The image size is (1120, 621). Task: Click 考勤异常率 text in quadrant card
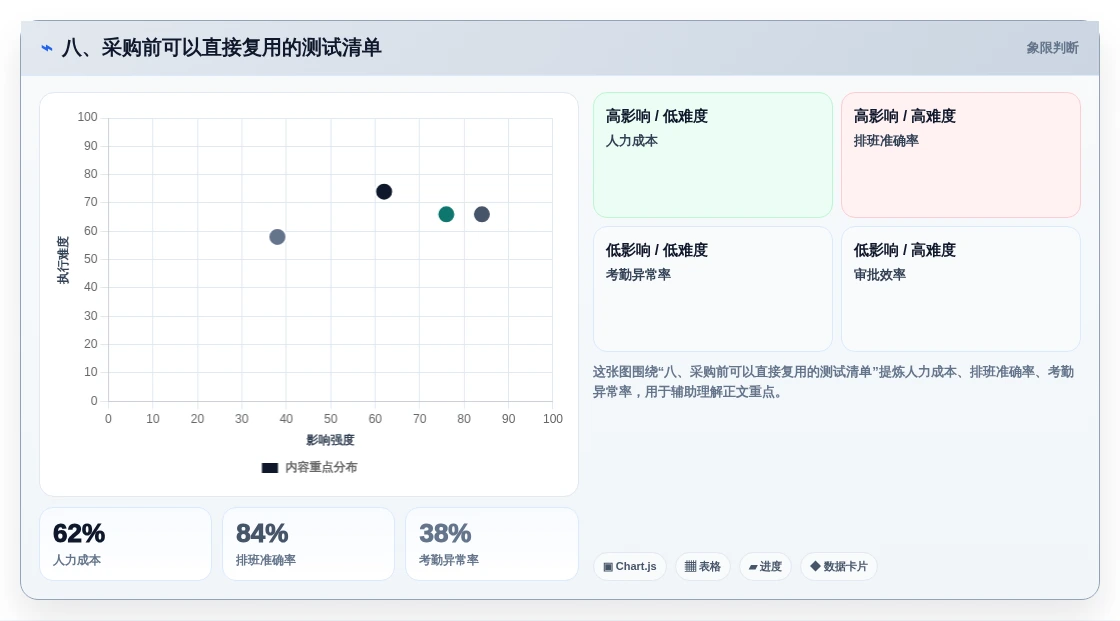pos(638,274)
